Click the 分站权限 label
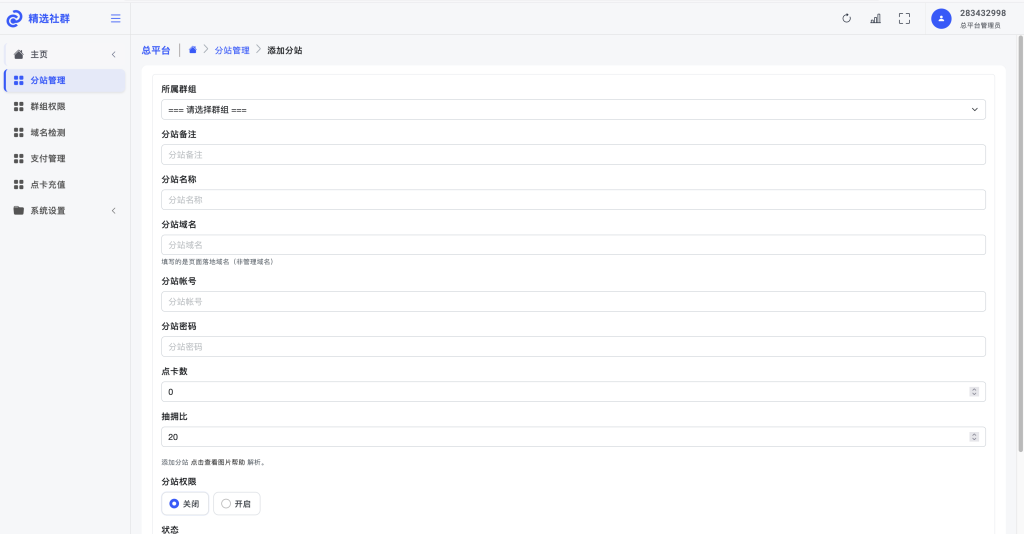The height and width of the screenshot is (534, 1024). 179,481
